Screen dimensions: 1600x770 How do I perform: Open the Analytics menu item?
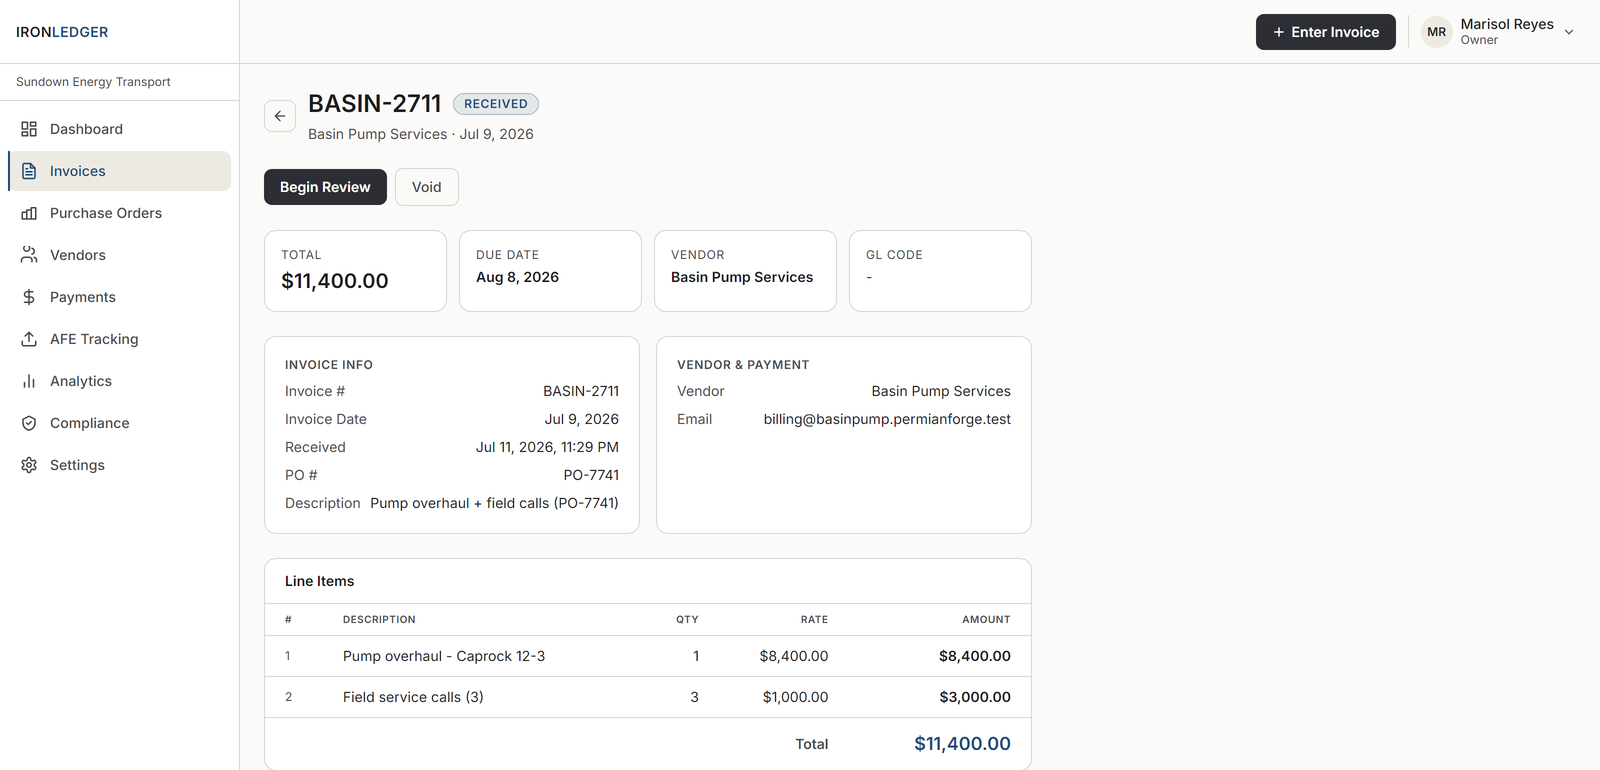[120, 381]
